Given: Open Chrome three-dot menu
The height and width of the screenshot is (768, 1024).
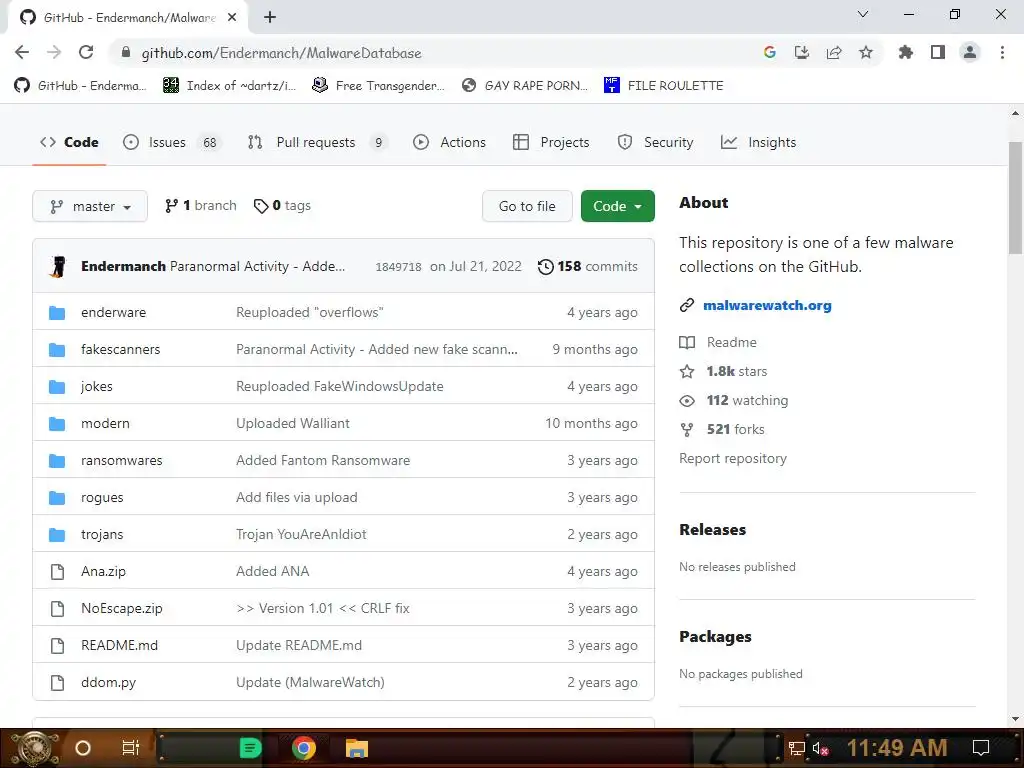Looking at the screenshot, I should pyautogui.click(x=1002, y=52).
